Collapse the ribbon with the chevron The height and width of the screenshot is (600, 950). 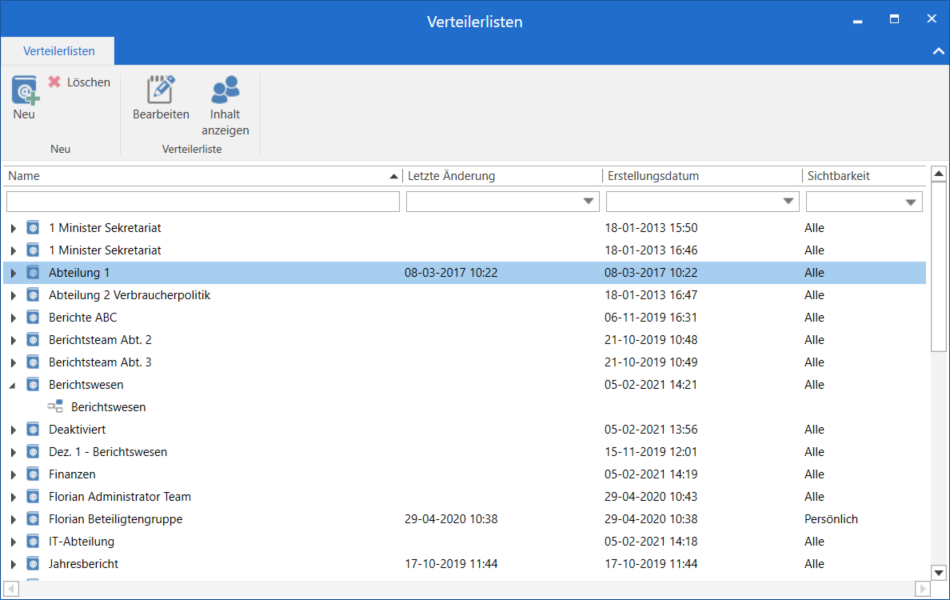[x=937, y=51]
